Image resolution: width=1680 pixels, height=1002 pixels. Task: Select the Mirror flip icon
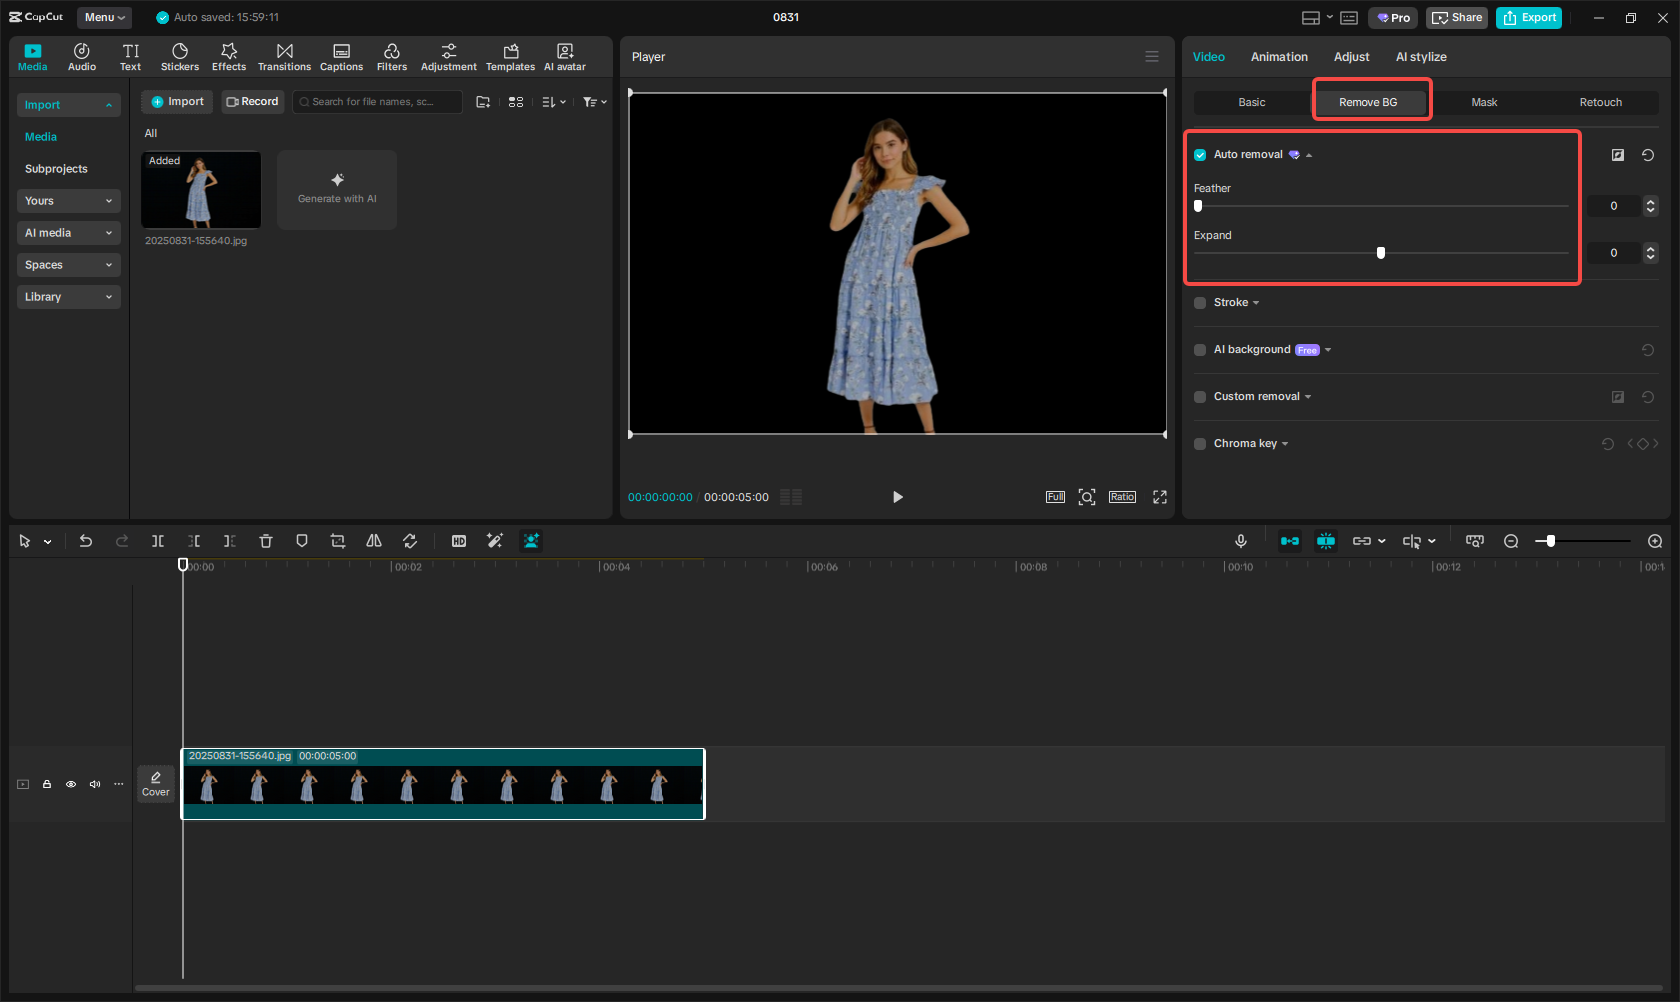[373, 541]
